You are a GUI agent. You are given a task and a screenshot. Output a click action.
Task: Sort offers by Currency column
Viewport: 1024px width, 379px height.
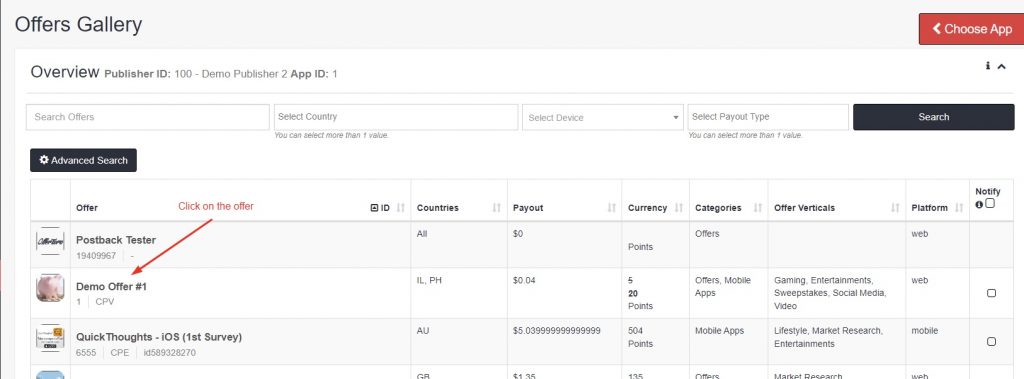(679, 208)
